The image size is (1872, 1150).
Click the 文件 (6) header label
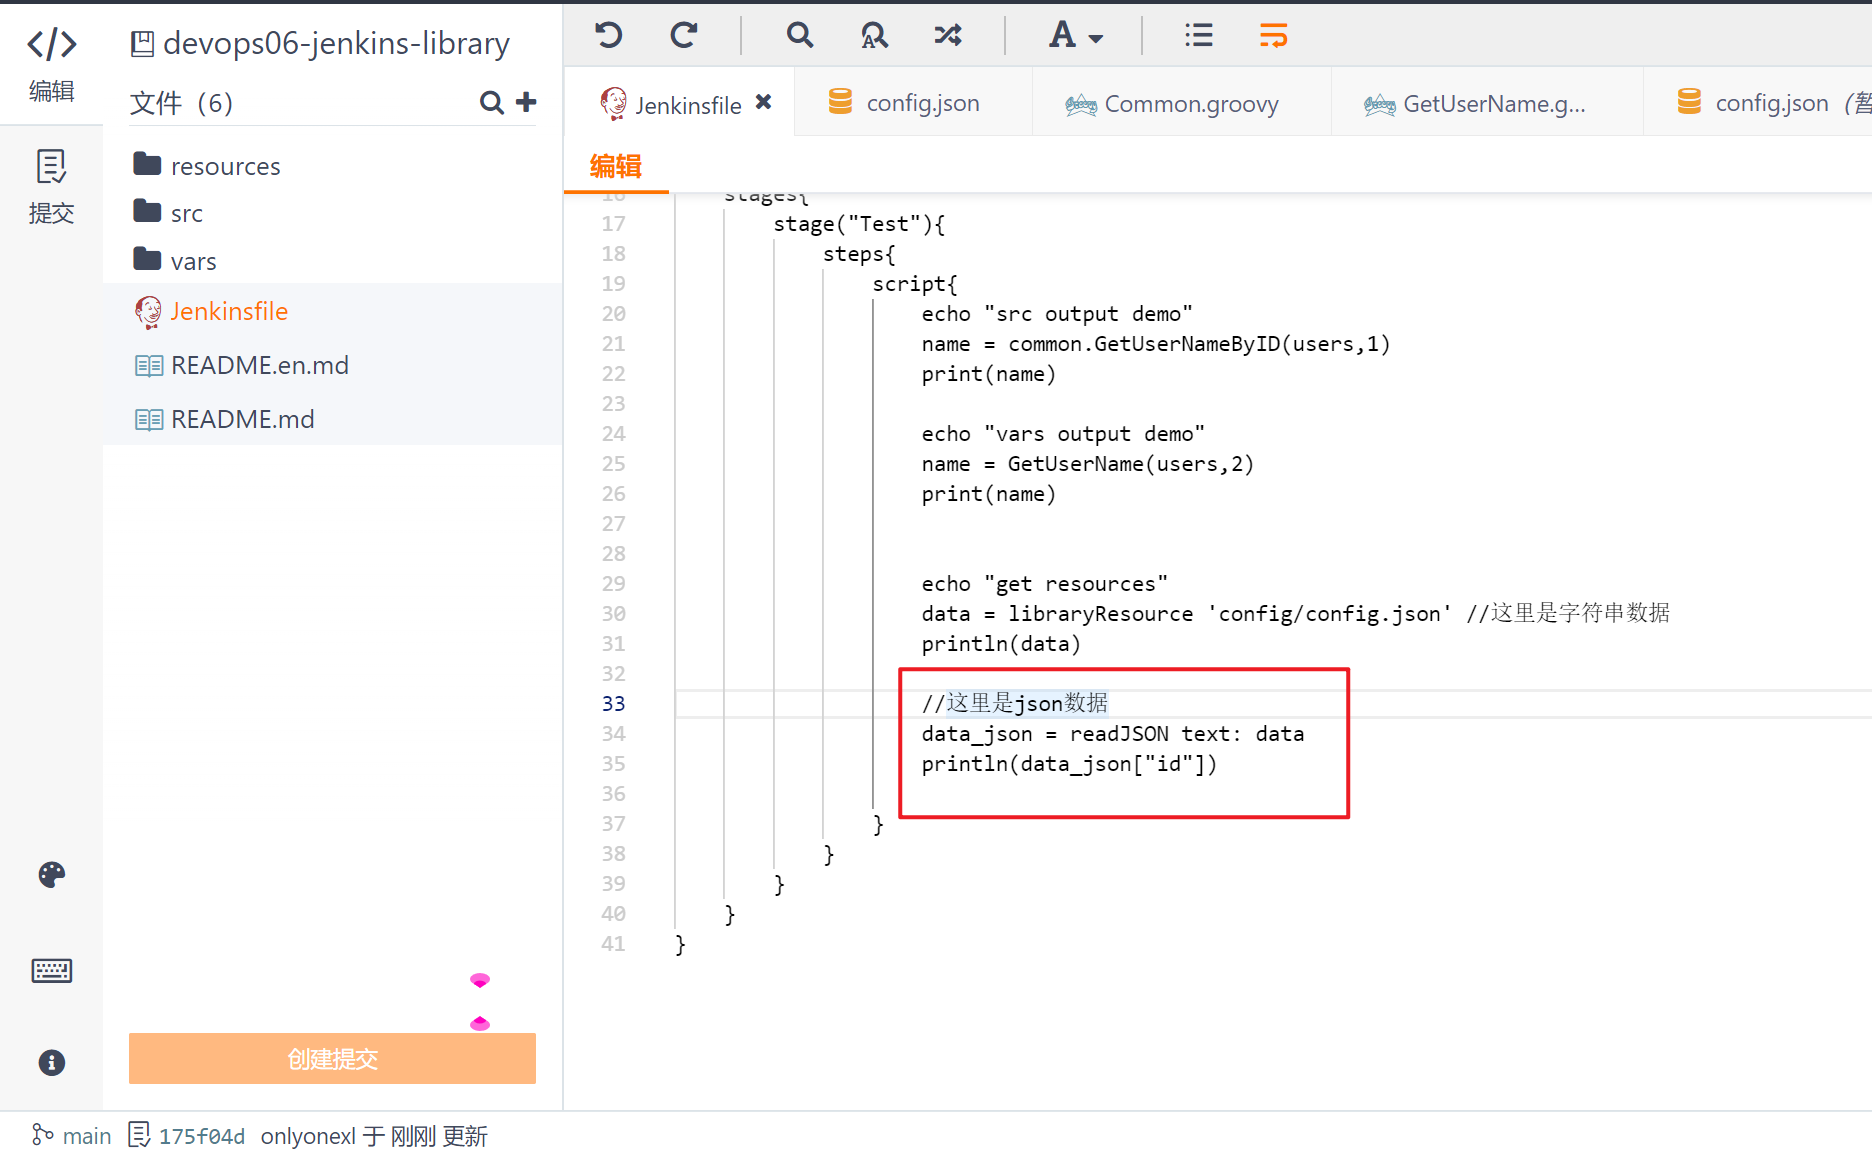(x=181, y=102)
